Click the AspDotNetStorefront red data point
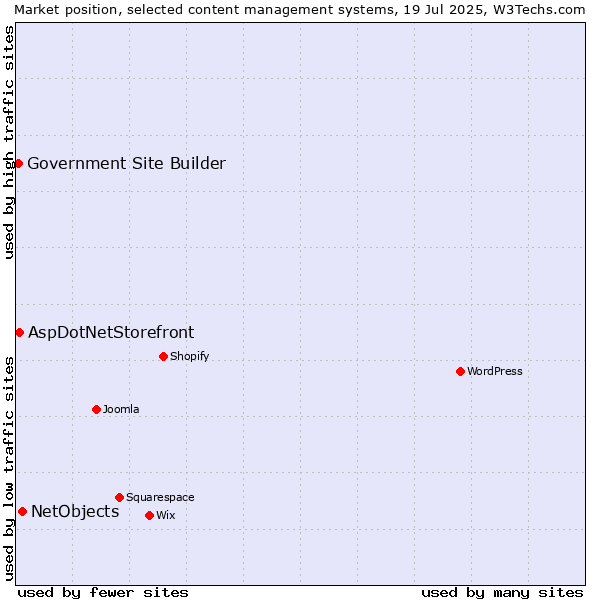Screen dimensions: 600x600 [20, 333]
